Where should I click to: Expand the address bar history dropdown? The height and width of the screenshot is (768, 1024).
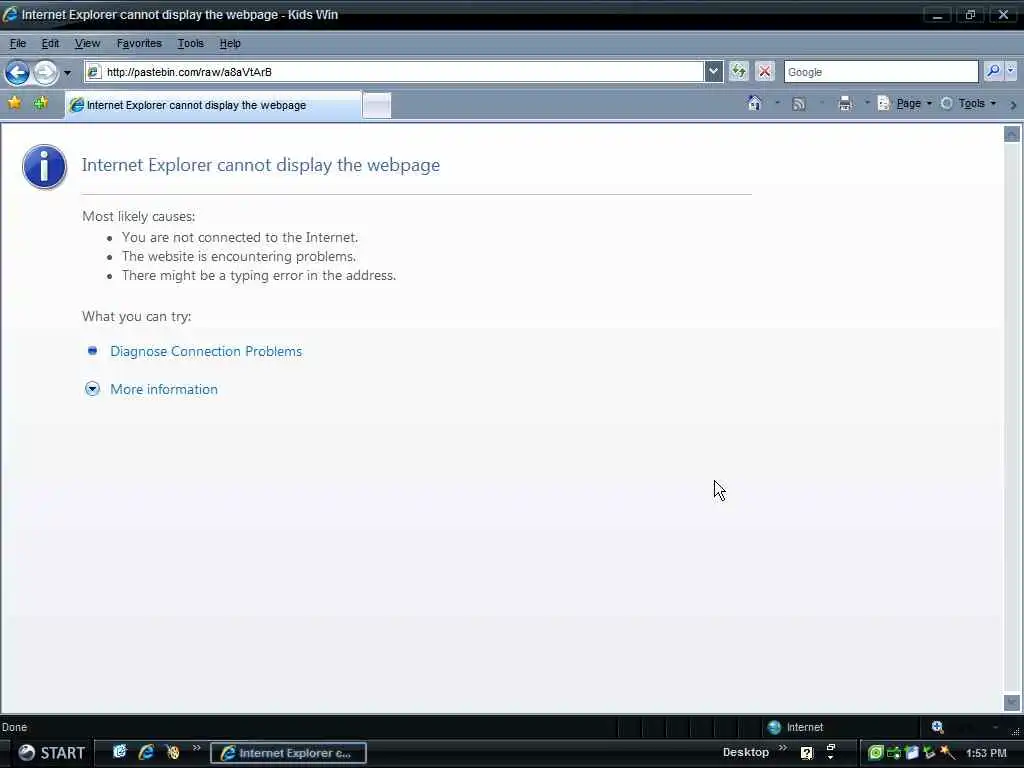click(x=713, y=72)
